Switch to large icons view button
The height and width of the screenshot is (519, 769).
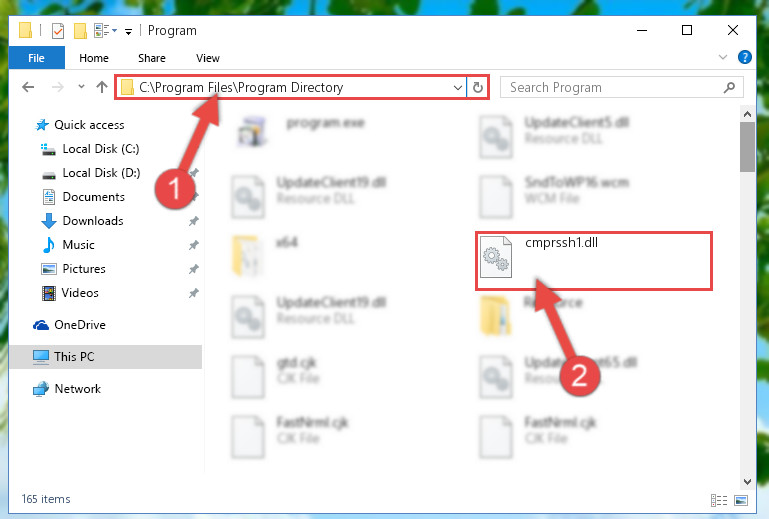pyautogui.click(x=741, y=500)
